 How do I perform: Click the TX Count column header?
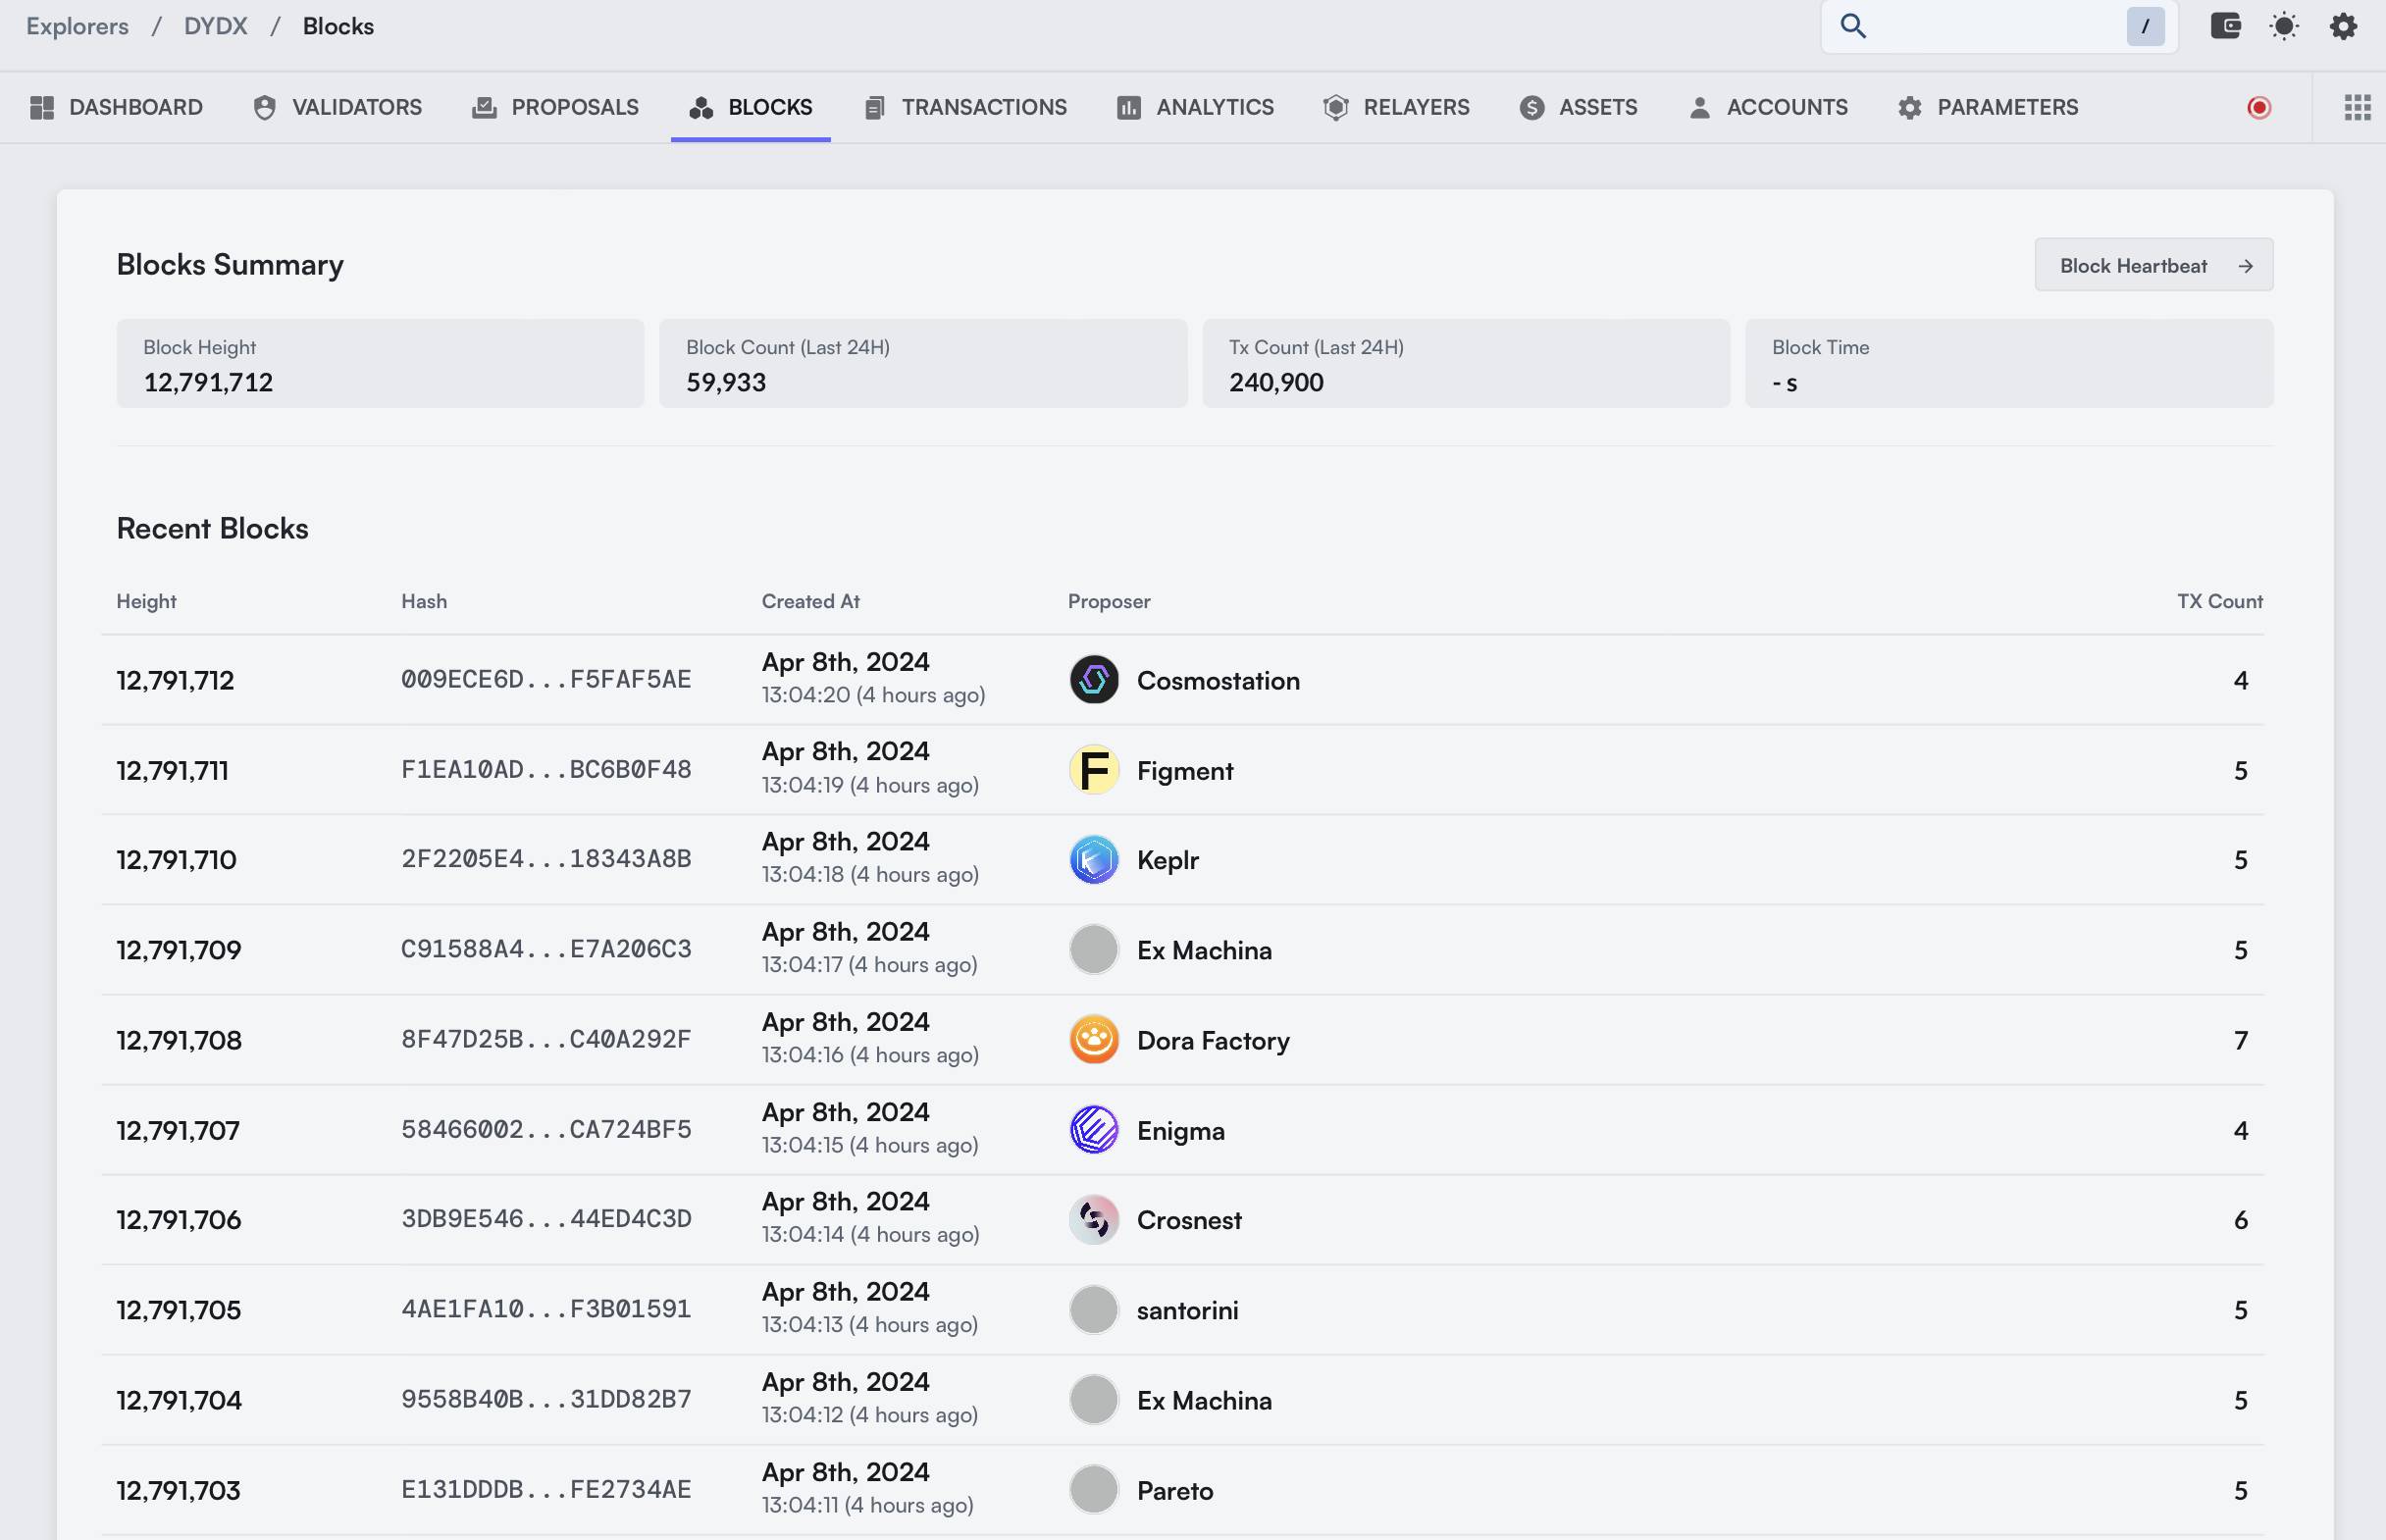(x=2220, y=601)
